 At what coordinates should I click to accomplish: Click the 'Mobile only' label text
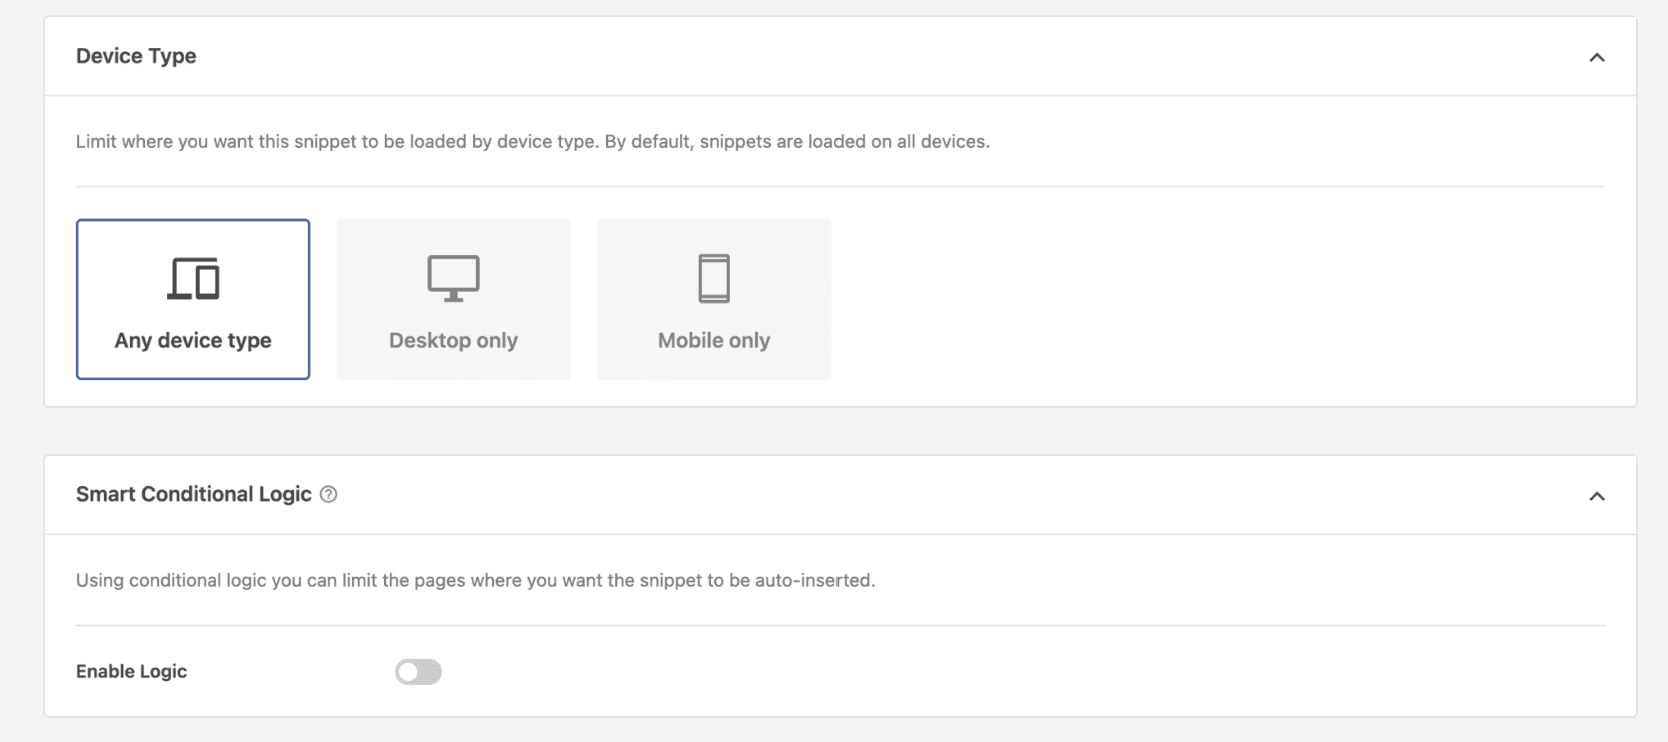(714, 340)
